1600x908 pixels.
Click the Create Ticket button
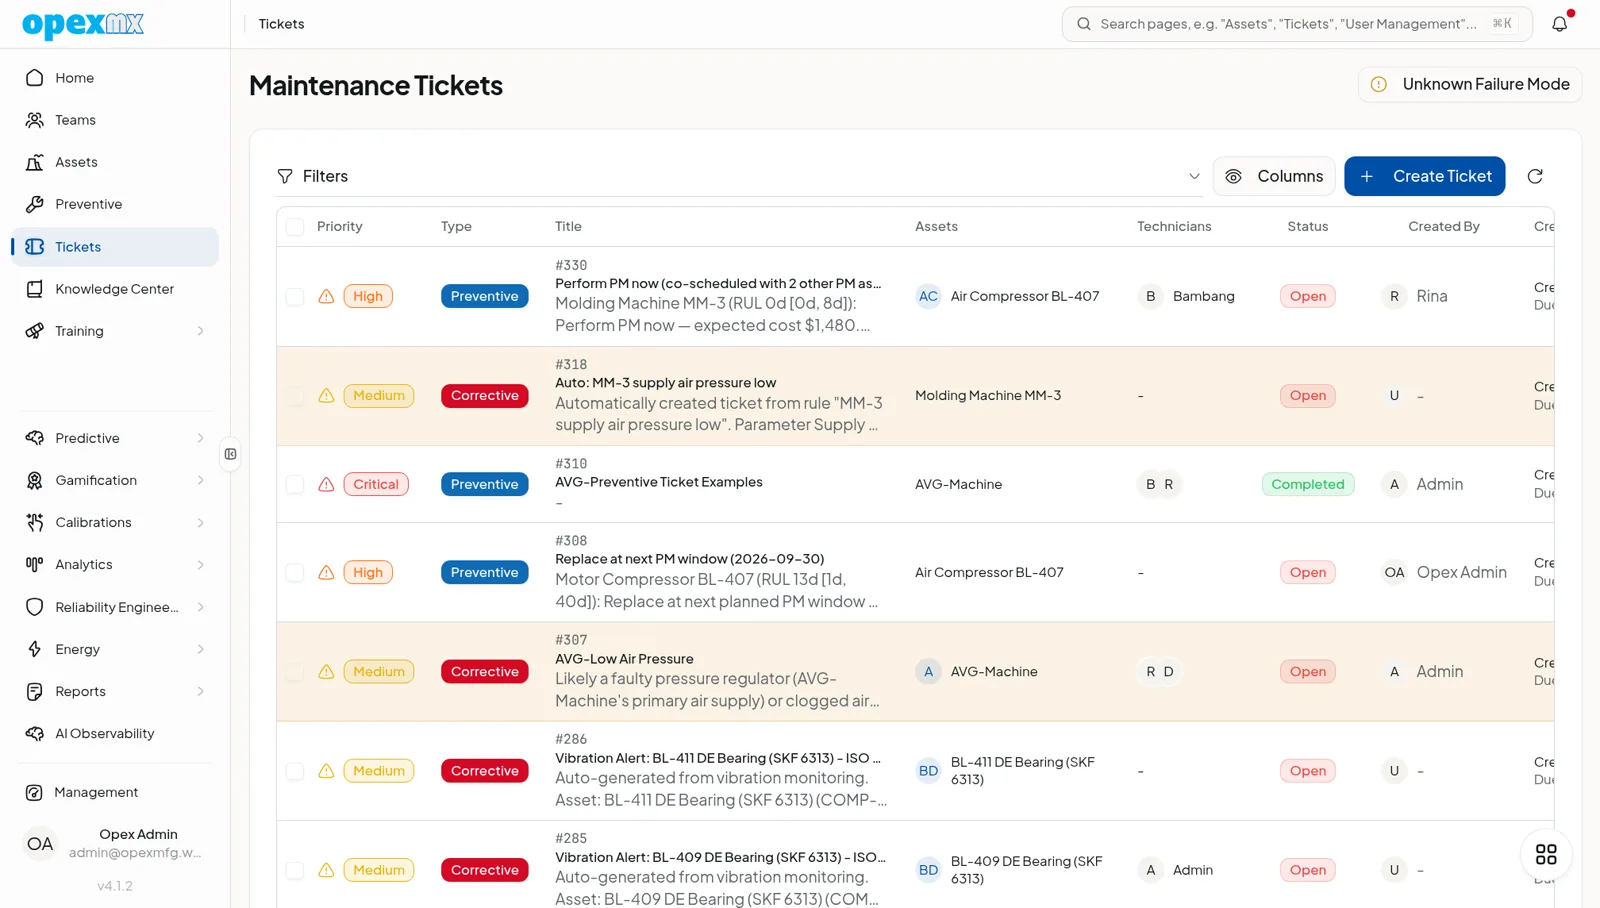[x=1424, y=176]
